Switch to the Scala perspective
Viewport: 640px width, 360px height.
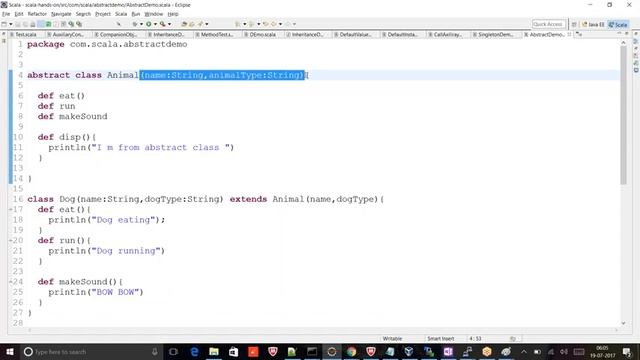618,24
